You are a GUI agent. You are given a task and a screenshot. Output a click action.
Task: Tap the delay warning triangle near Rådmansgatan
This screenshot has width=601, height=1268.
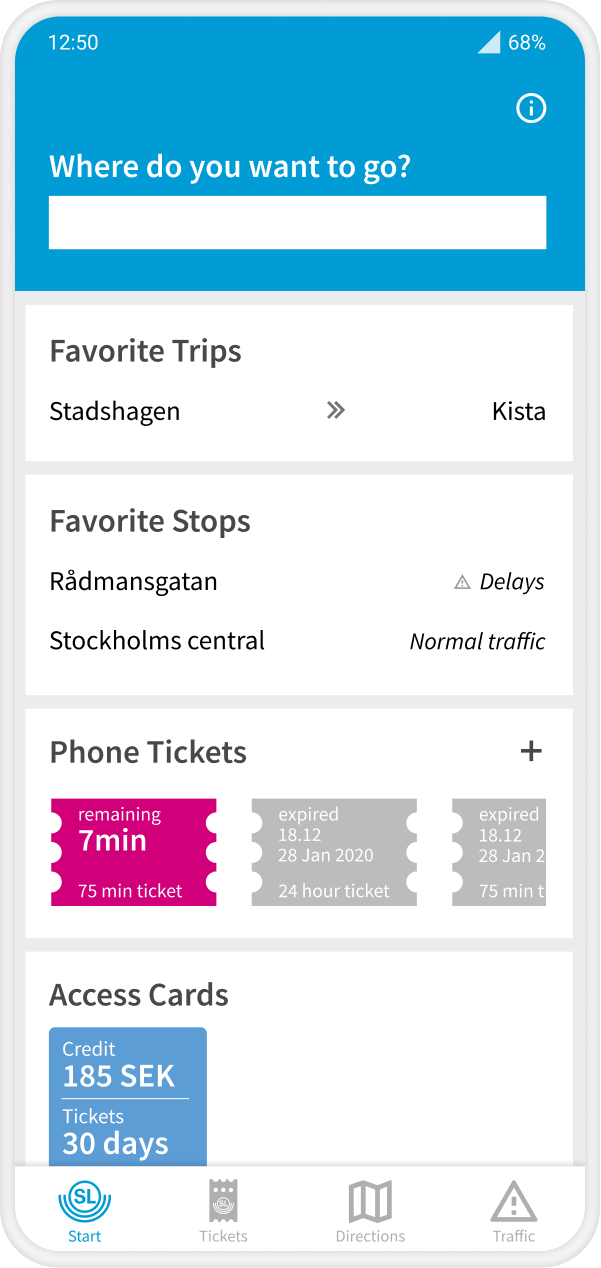(462, 582)
